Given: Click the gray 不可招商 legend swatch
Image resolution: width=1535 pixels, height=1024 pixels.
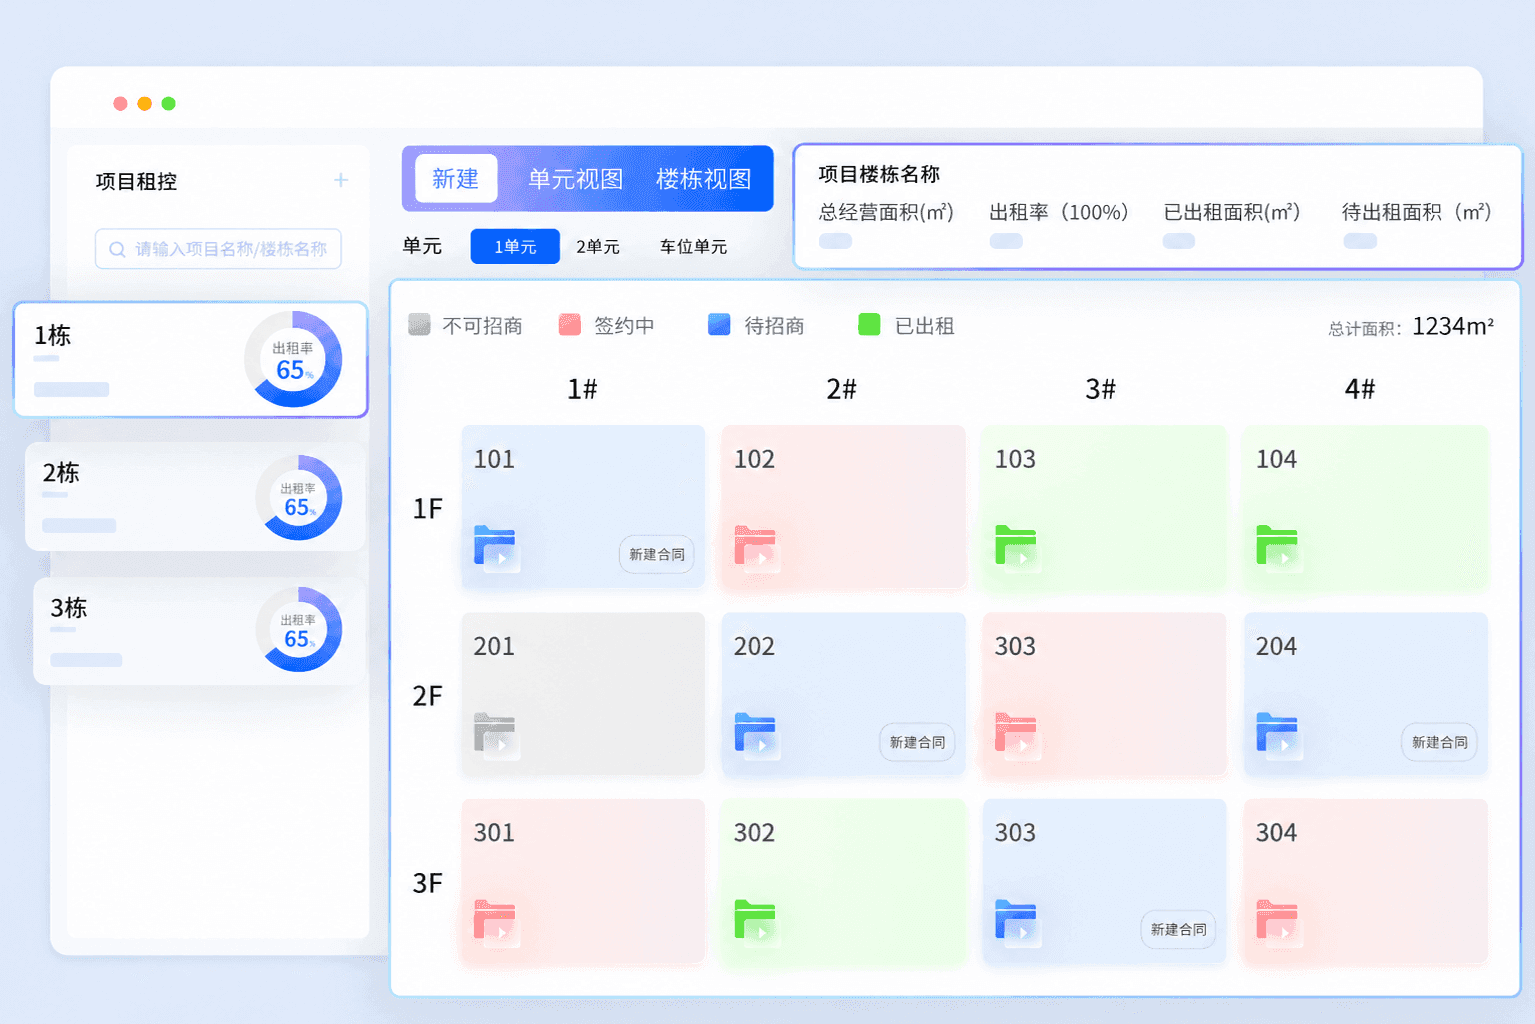Looking at the screenshot, I should tap(419, 324).
